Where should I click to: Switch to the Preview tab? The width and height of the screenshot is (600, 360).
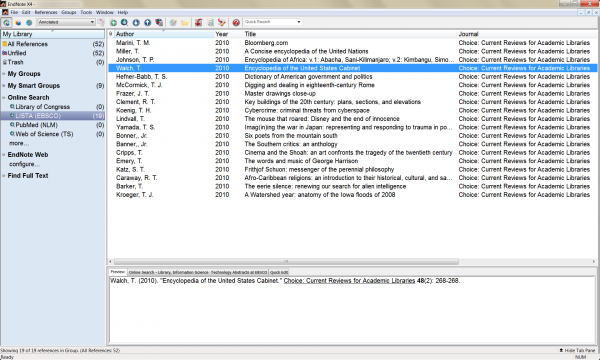(x=117, y=272)
